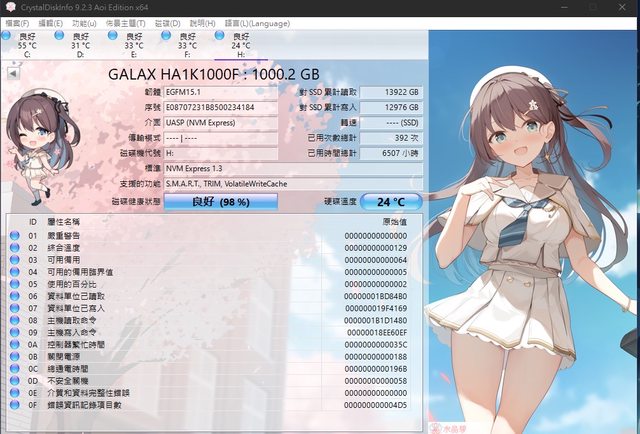Click status orb for attribute 0E row
Image resolution: width=640 pixels, height=434 pixels.
(x=15, y=393)
